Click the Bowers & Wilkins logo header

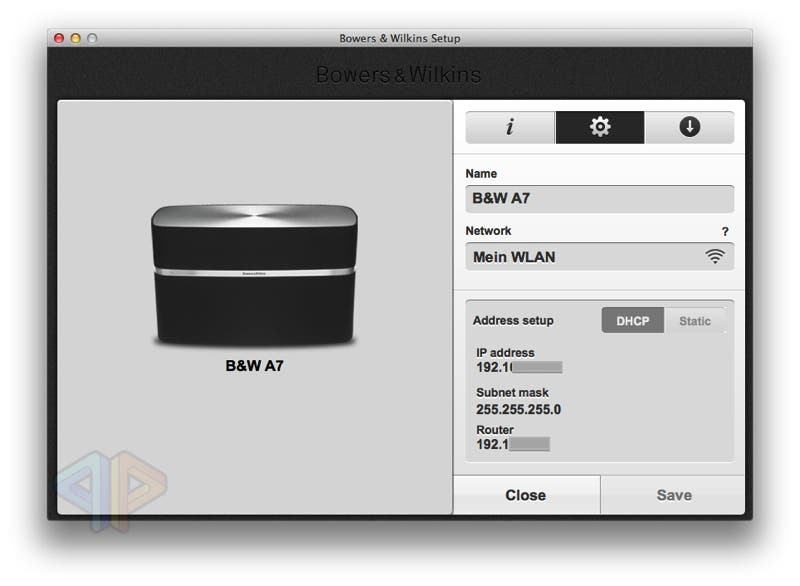coord(398,75)
